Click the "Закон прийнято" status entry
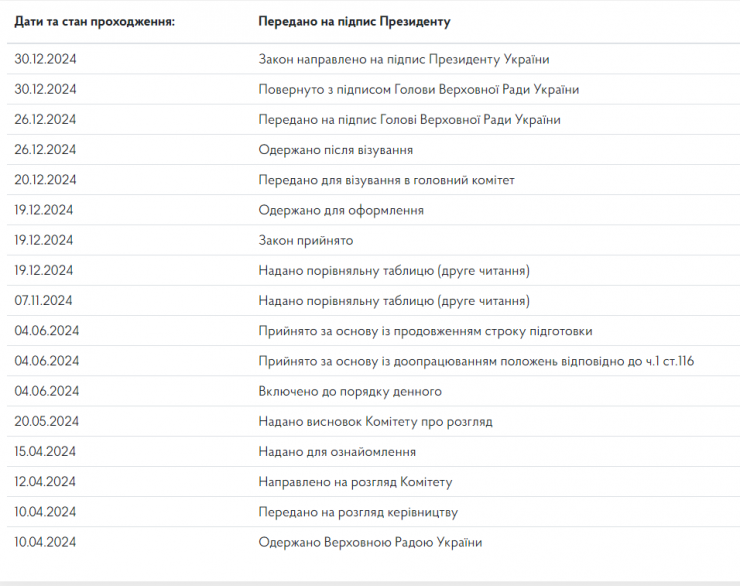This screenshot has width=740, height=586. 305,240
